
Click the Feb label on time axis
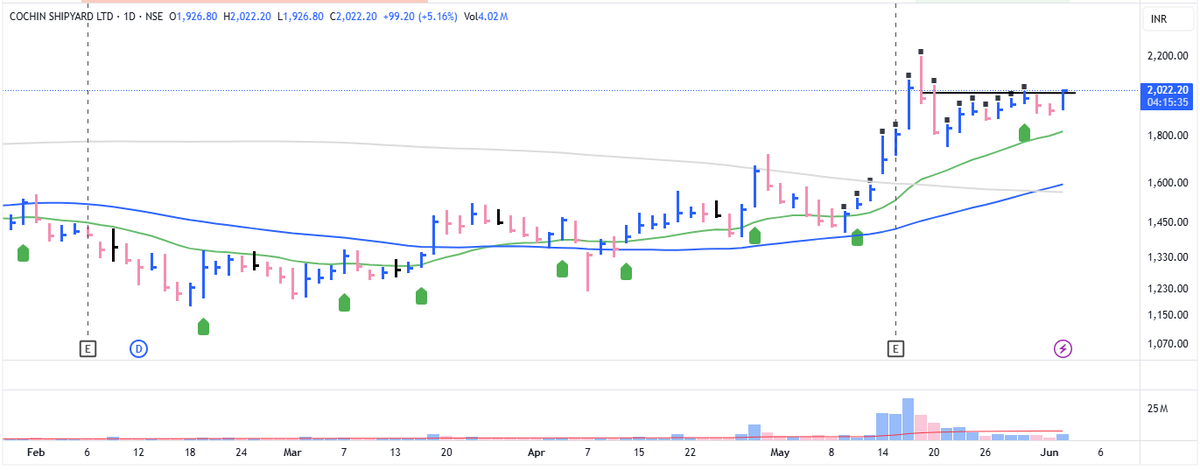36,453
